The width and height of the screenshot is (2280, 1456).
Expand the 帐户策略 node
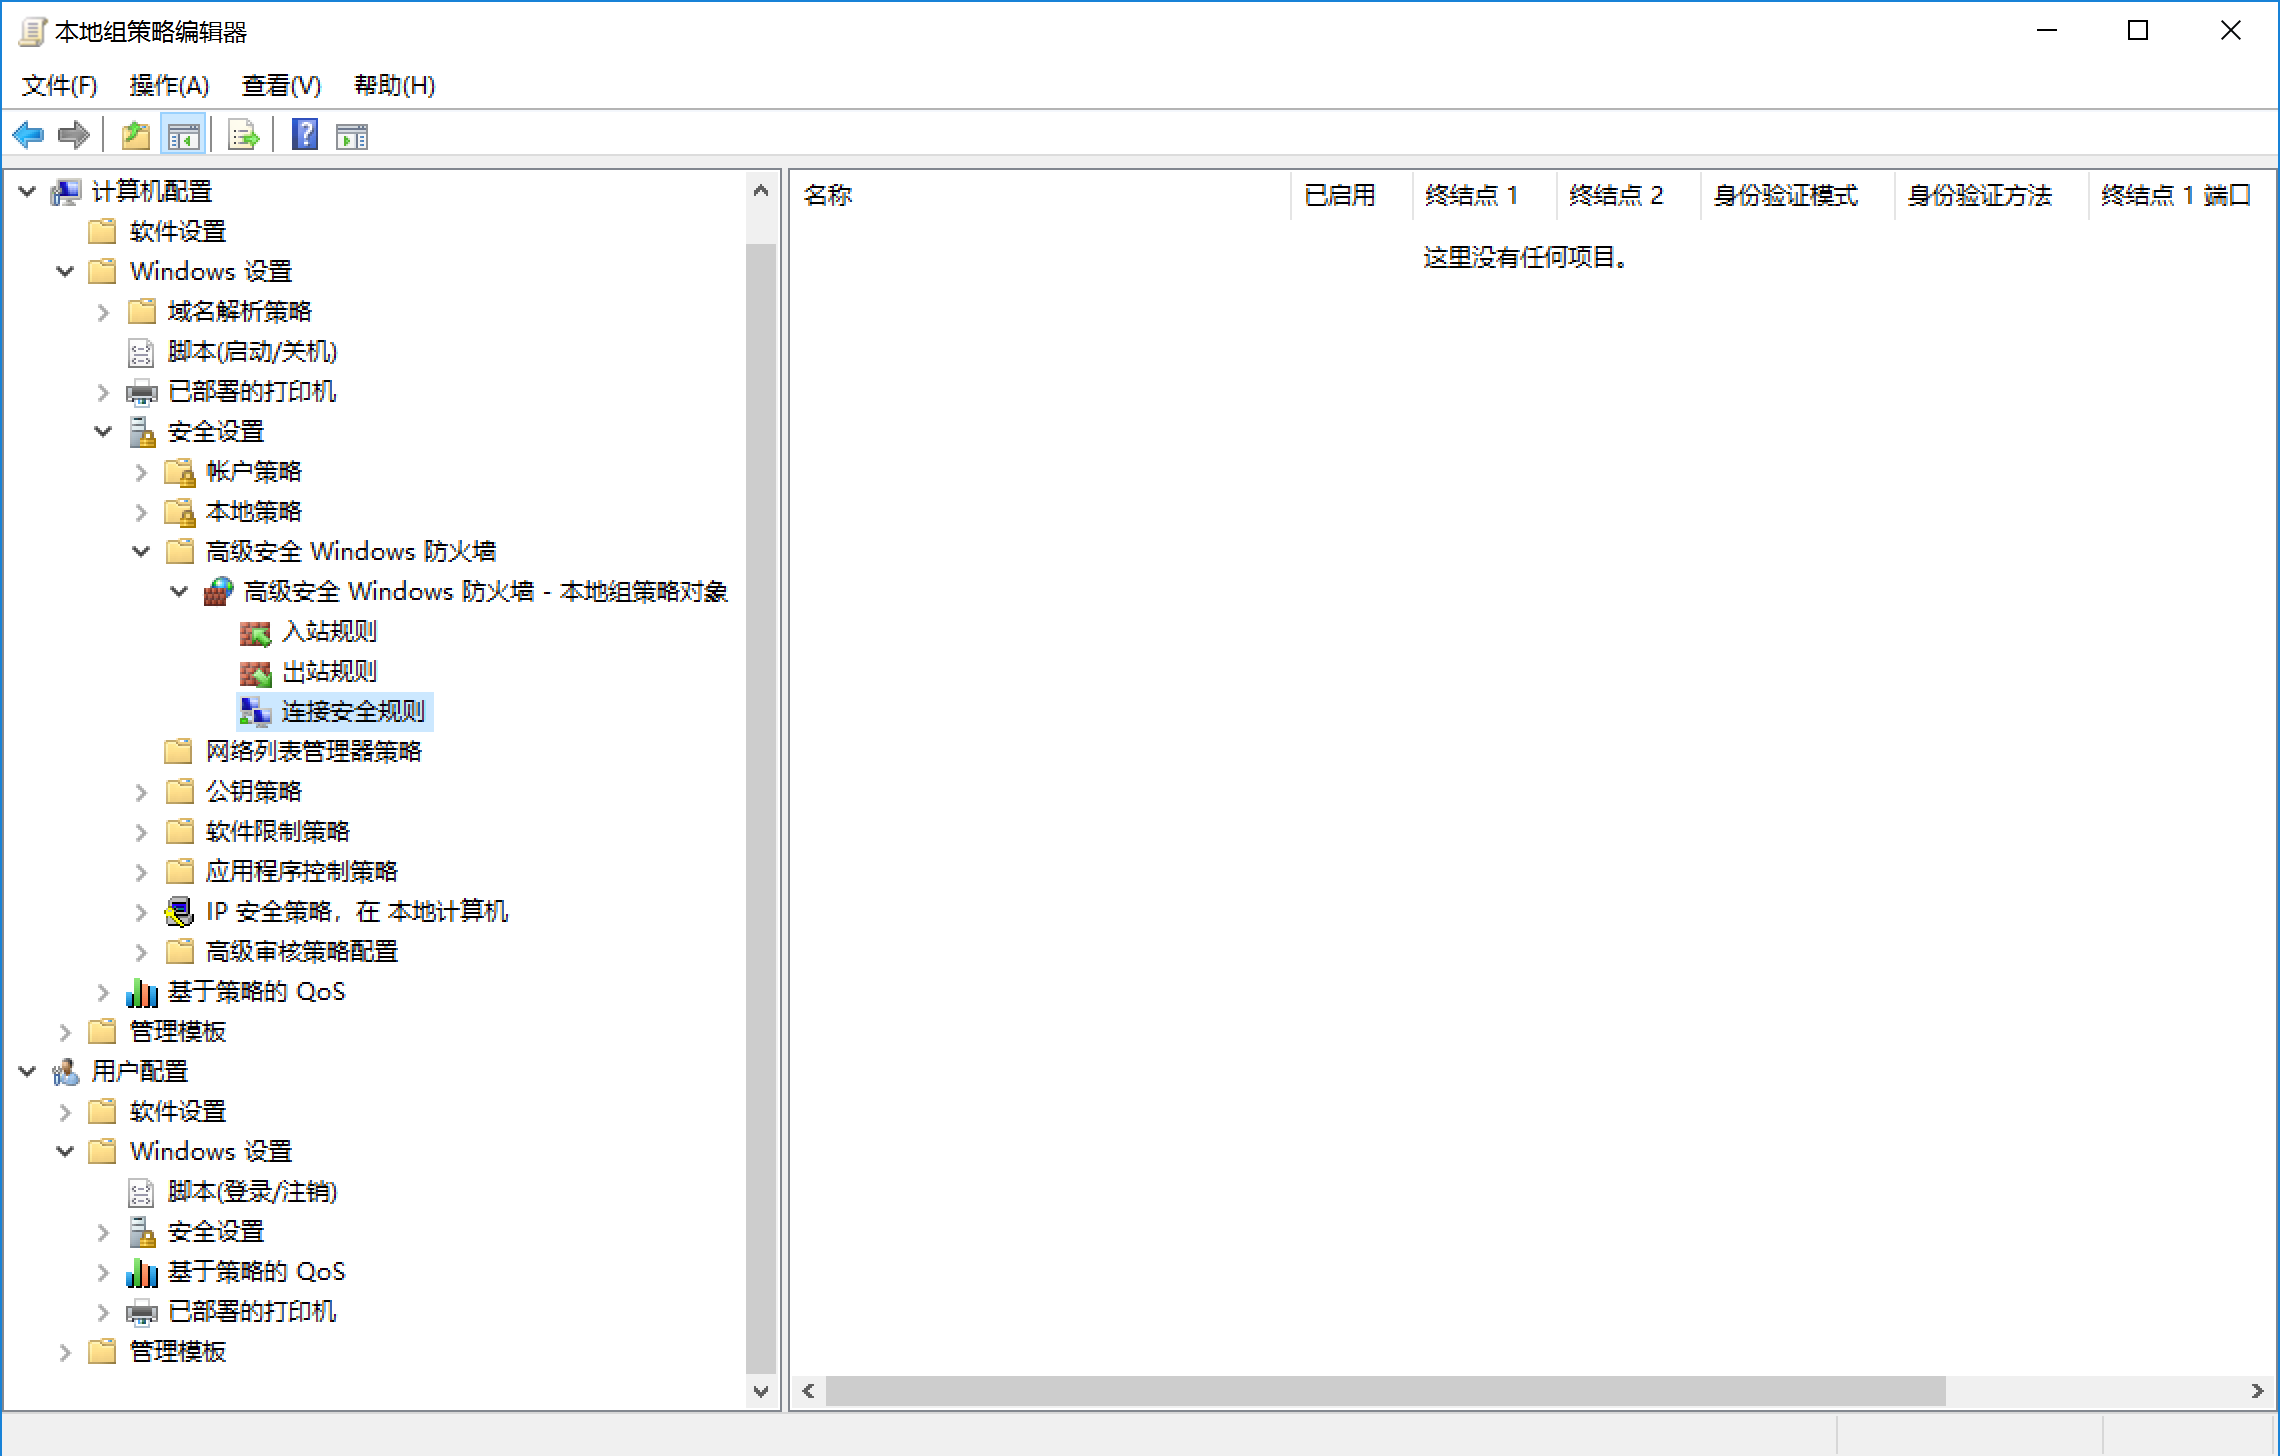coord(141,472)
